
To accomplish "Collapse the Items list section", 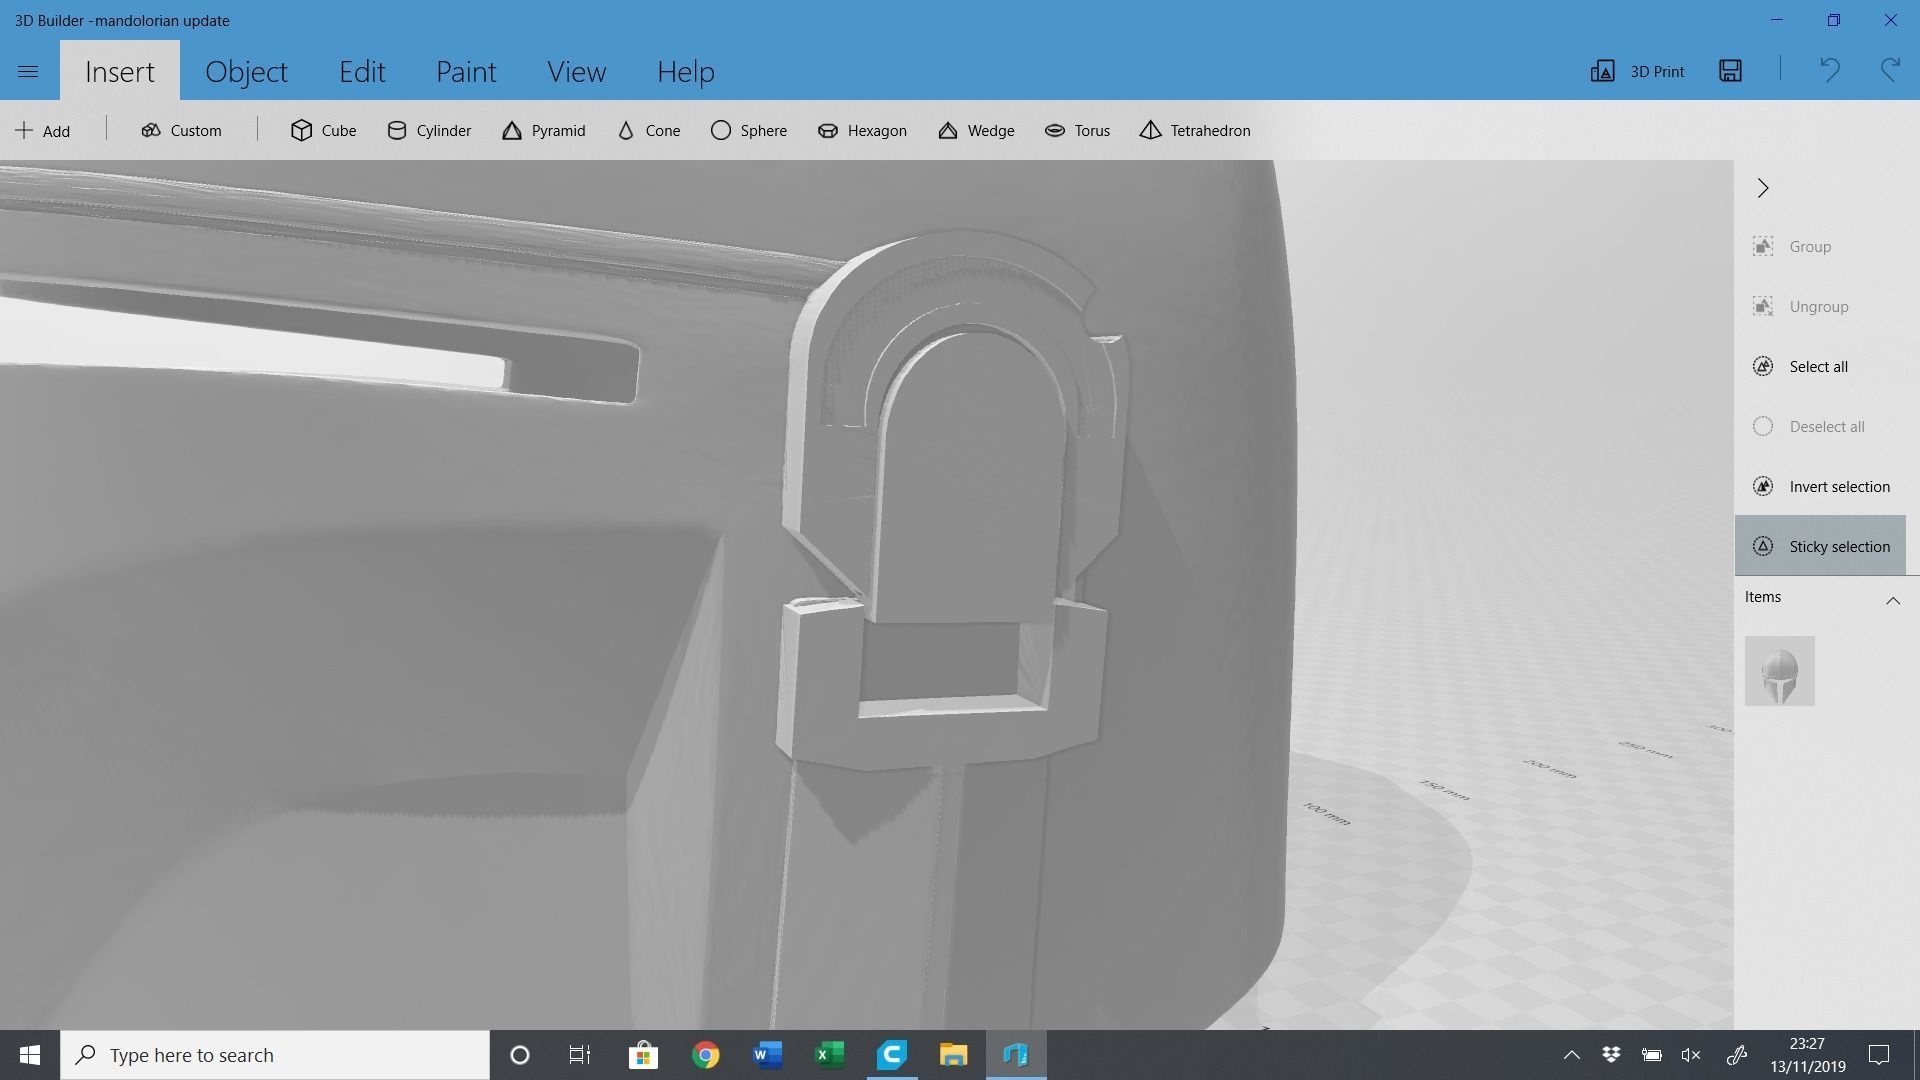I will tap(1893, 600).
